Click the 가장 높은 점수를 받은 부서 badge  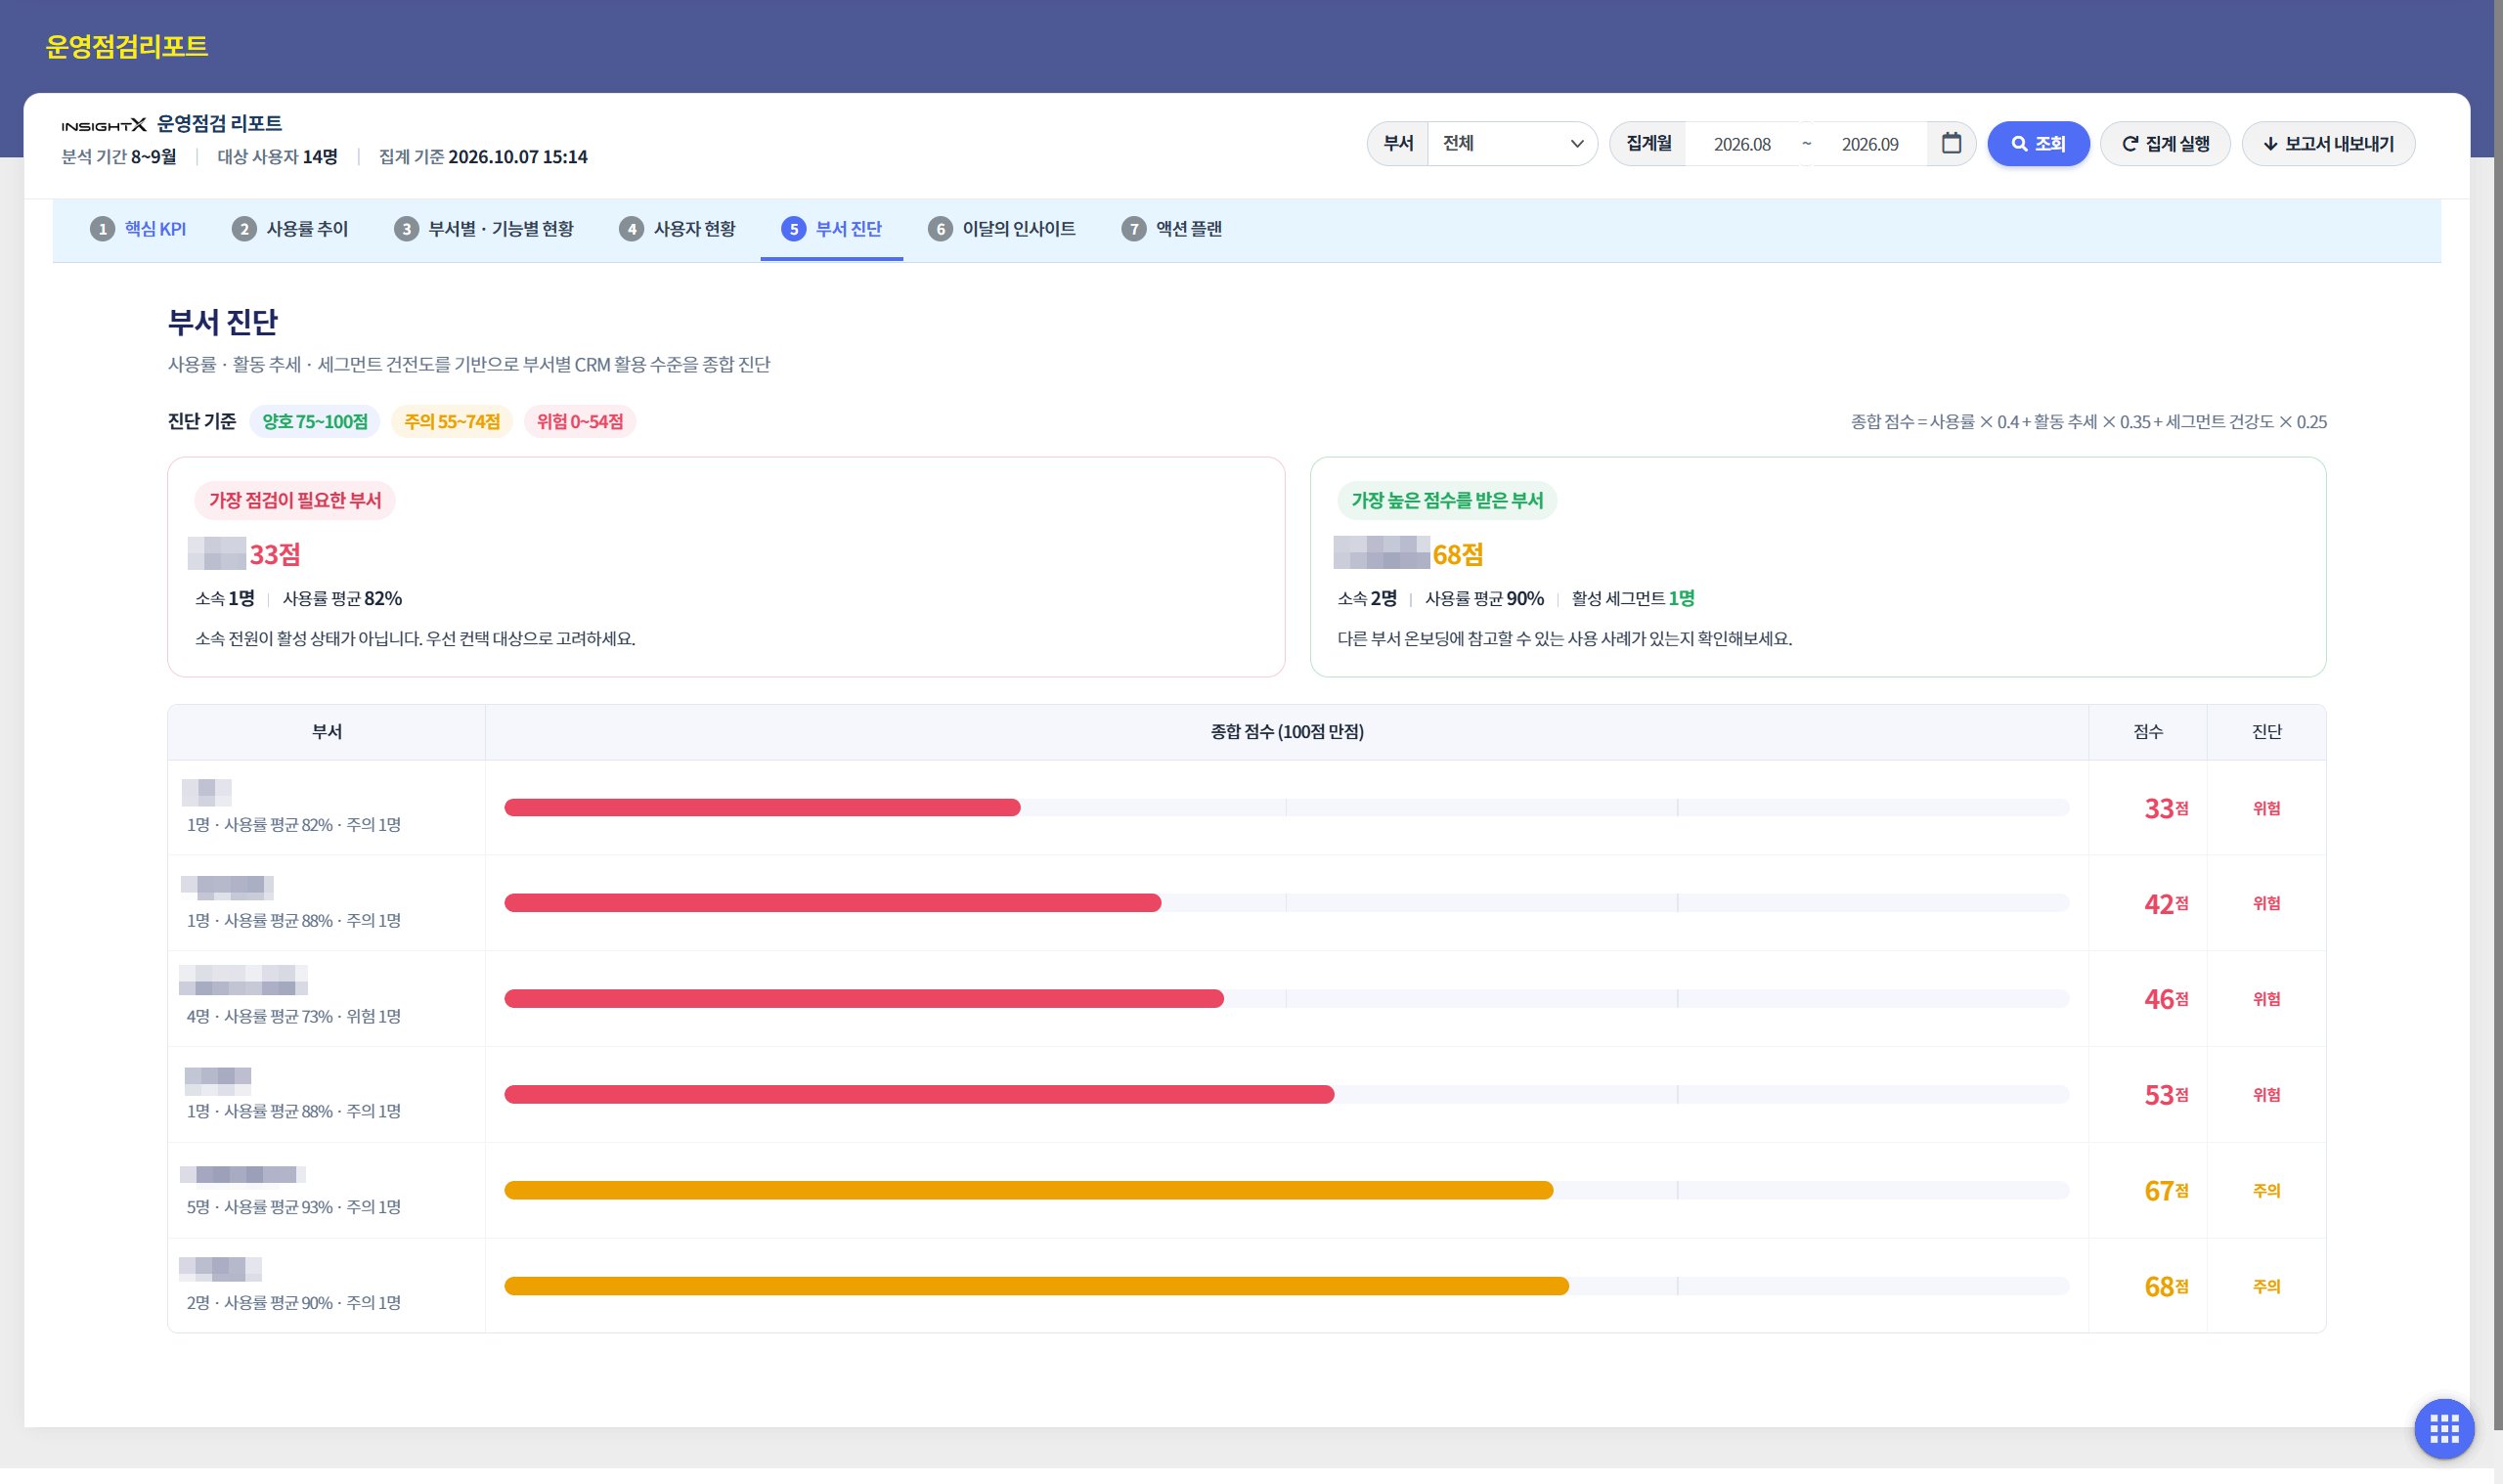point(1447,500)
